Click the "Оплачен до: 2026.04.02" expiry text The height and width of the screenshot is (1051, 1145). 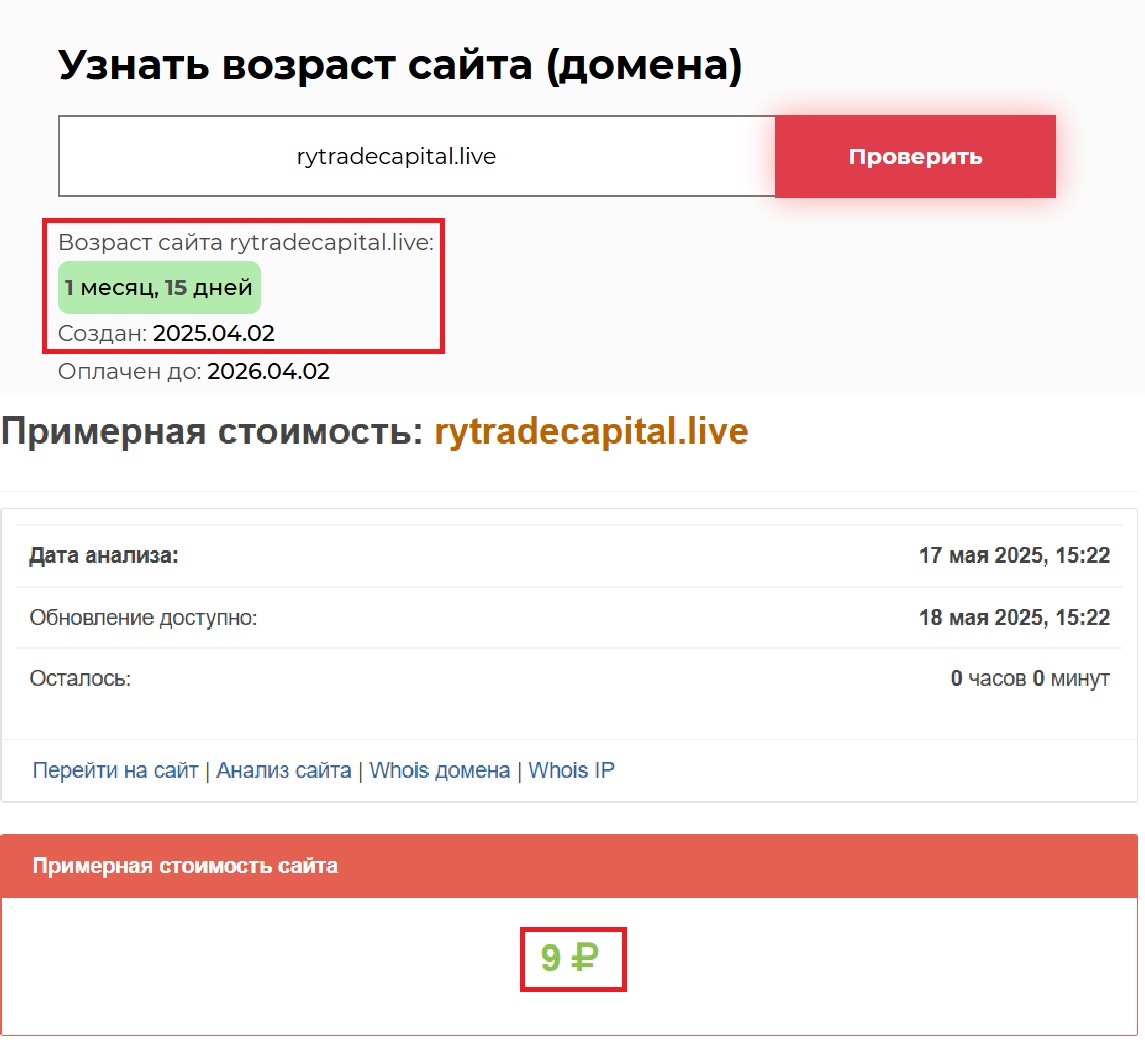click(194, 372)
